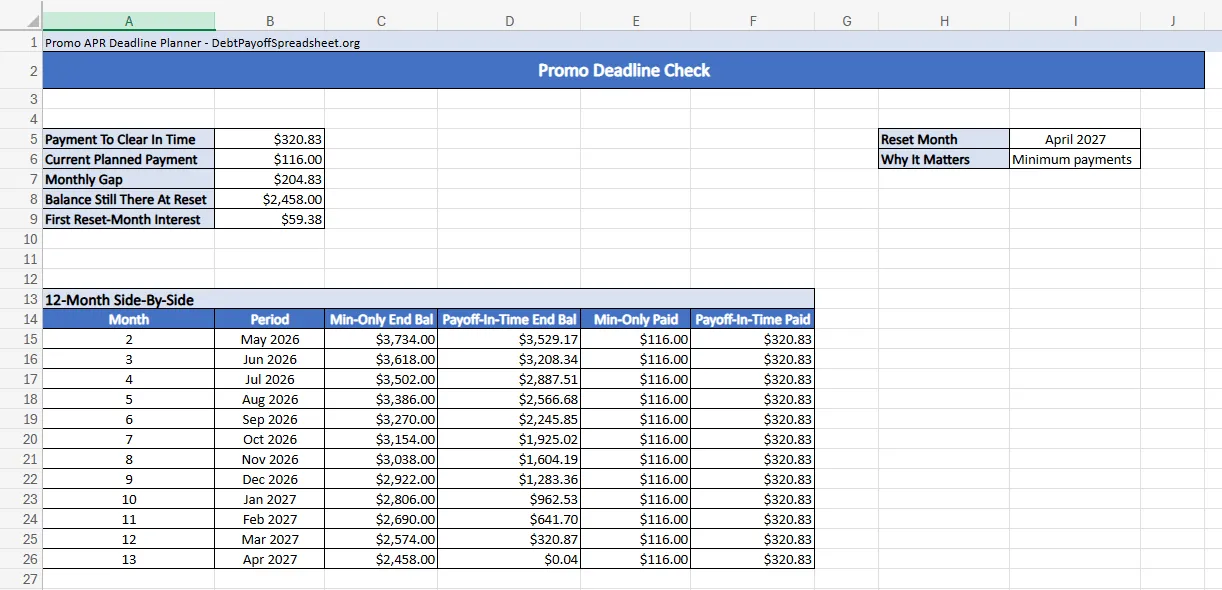Image resolution: width=1222 pixels, height=590 pixels.
Task: Select row 2 header
Action: [21, 70]
